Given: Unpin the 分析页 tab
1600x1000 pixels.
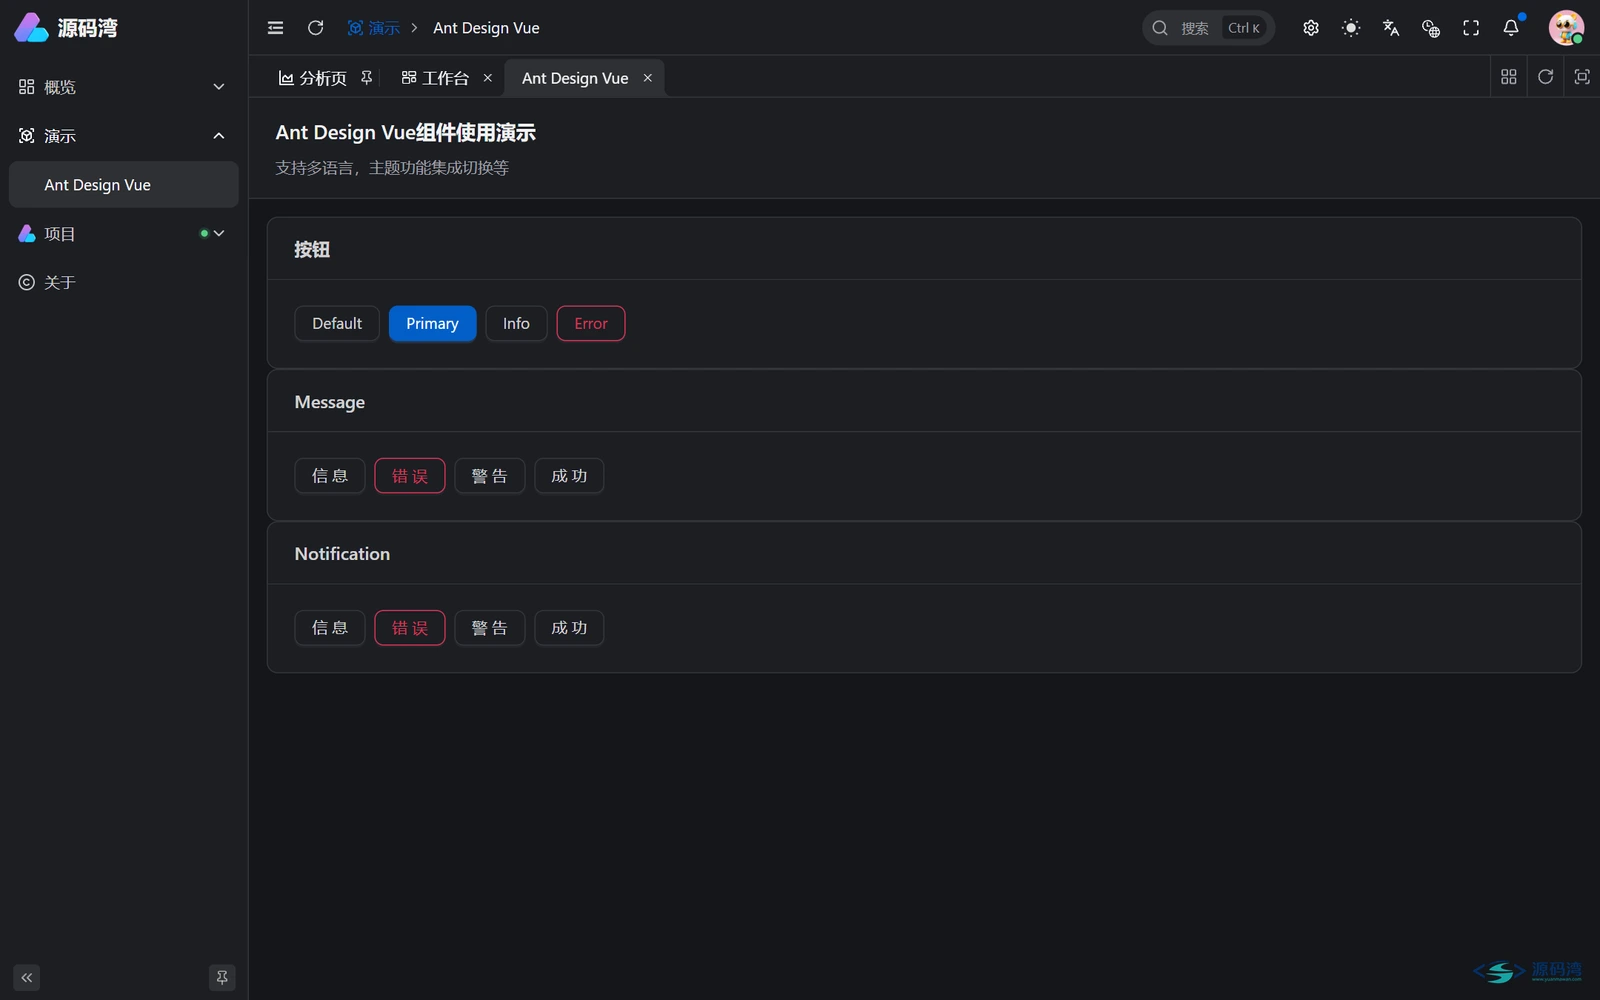Looking at the screenshot, I should [x=367, y=78].
